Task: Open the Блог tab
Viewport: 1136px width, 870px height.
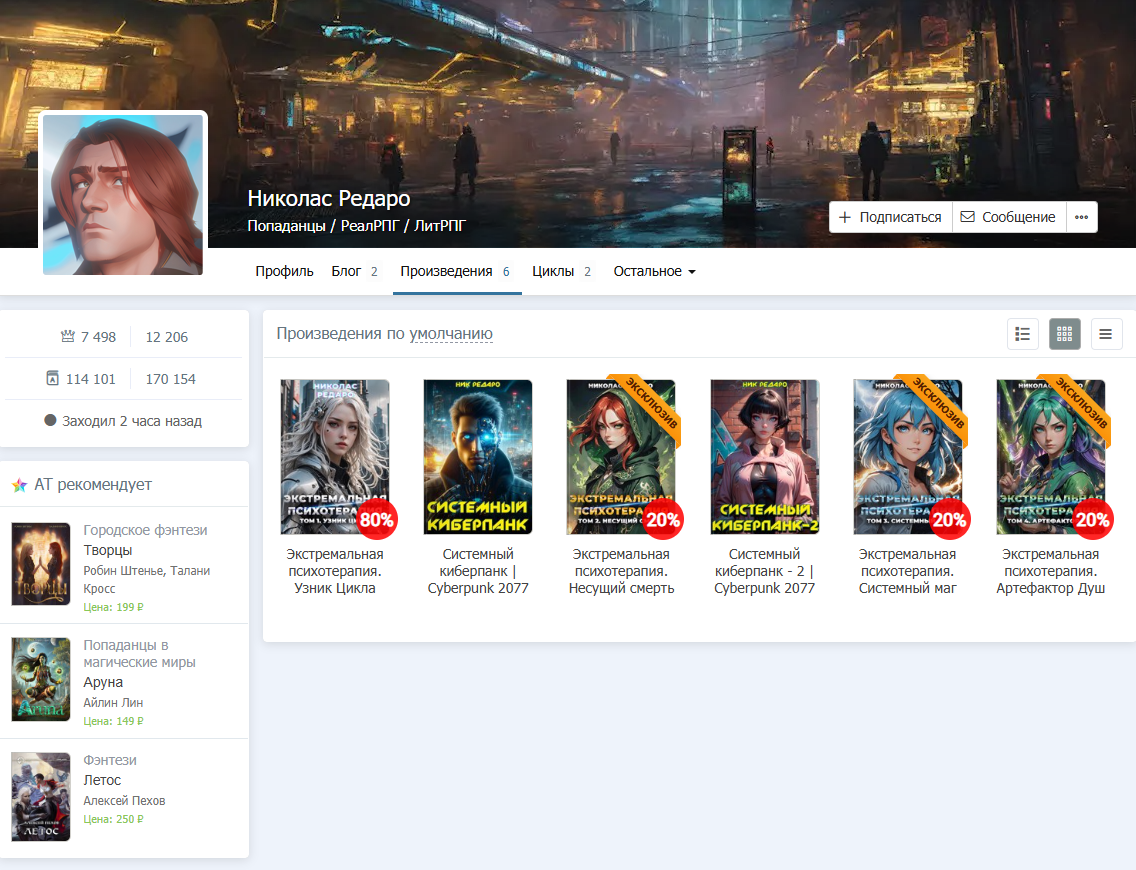Action: (x=346, y=271)
